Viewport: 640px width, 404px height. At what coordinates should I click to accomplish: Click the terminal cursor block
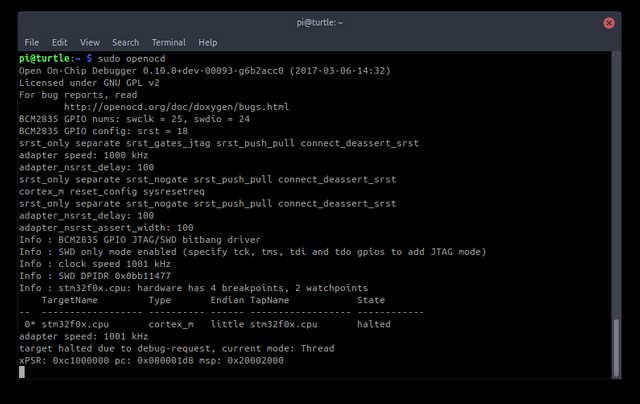pyautogui.click(x=22, y=372)
